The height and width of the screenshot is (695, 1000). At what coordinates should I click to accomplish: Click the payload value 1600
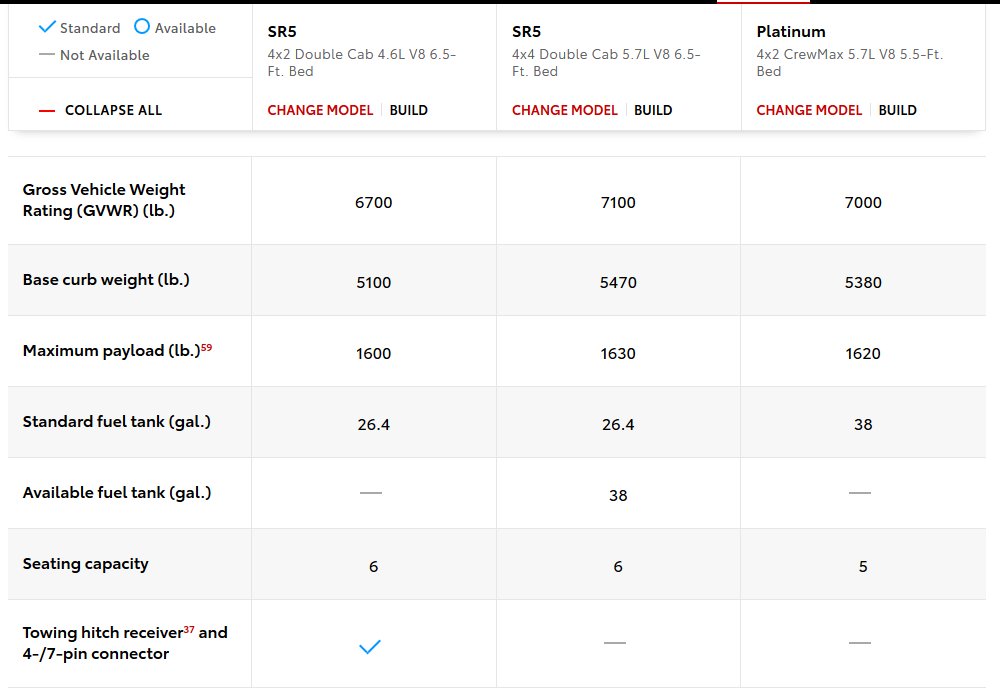[374, 354]
